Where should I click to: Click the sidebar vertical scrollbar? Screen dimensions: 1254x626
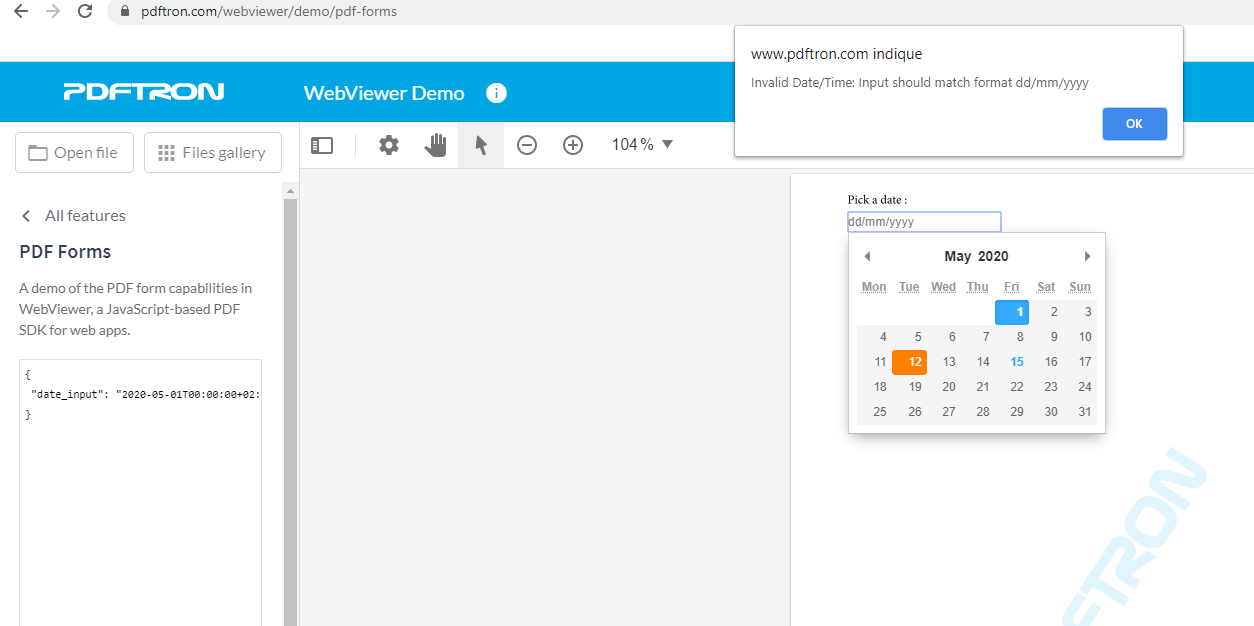[291, 410]
